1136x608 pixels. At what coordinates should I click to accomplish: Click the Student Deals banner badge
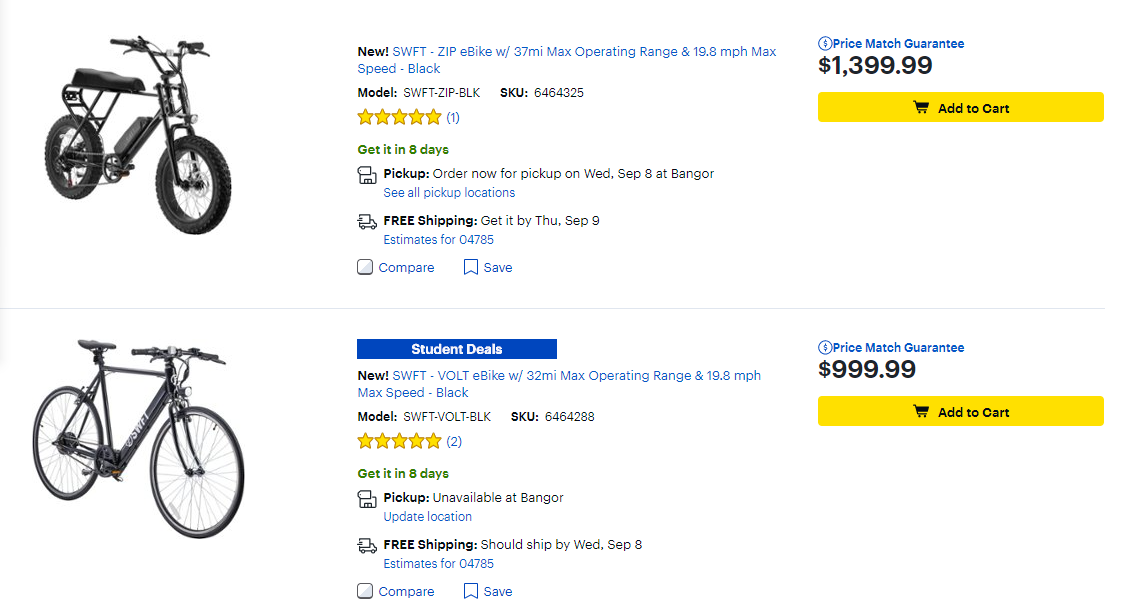click(x=456, y=349)
